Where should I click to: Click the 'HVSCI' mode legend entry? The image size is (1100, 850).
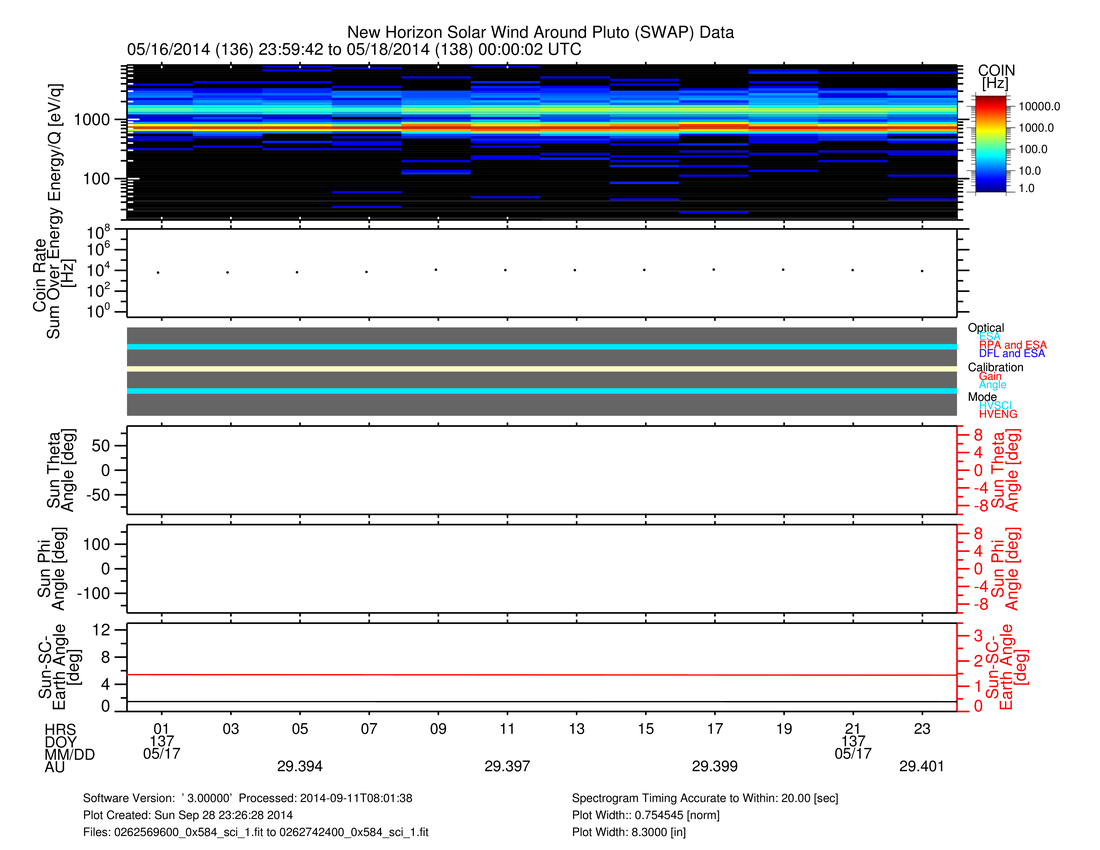pyautogui.click(x=999, y=405)
